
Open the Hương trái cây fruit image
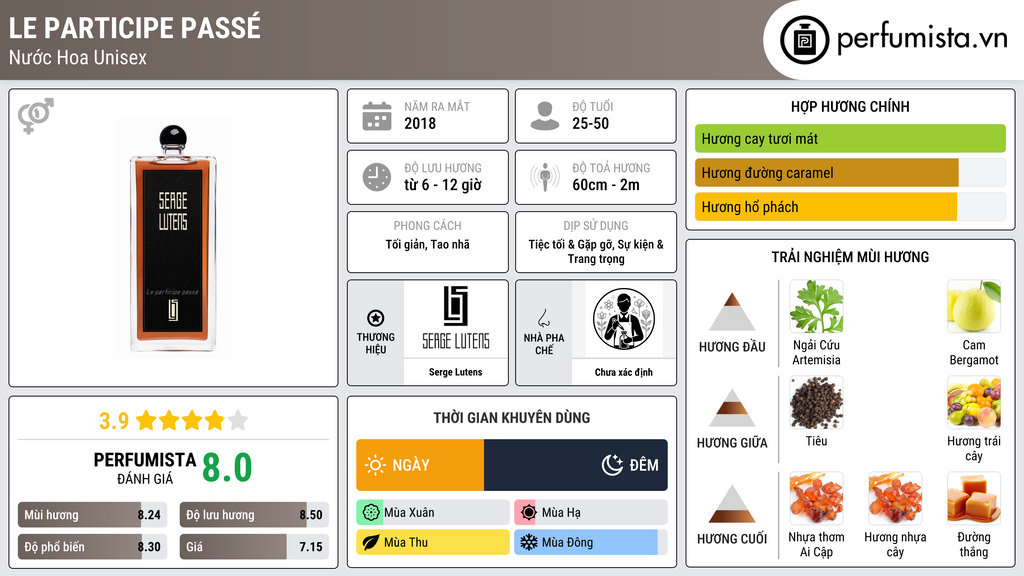(974, 403)
